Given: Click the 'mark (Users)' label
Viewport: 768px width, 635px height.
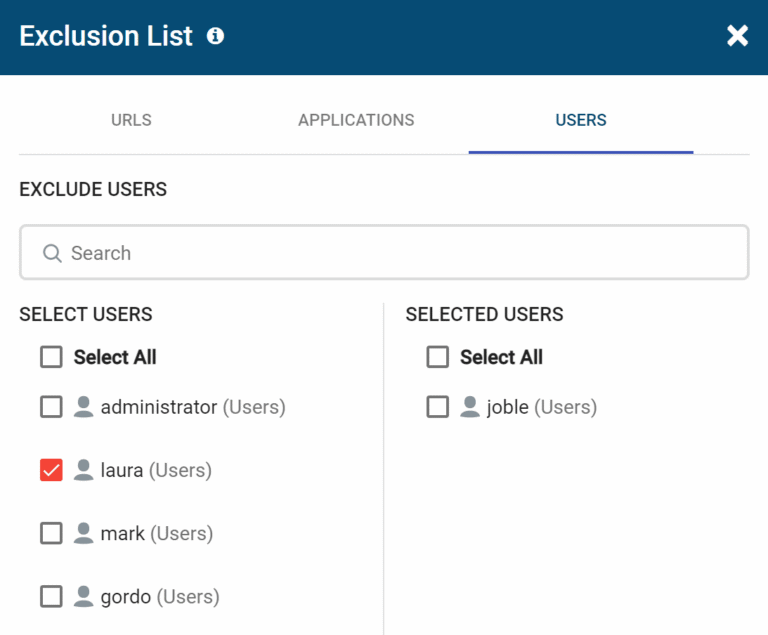Looking at the screenshot, I should click(157, 534).
